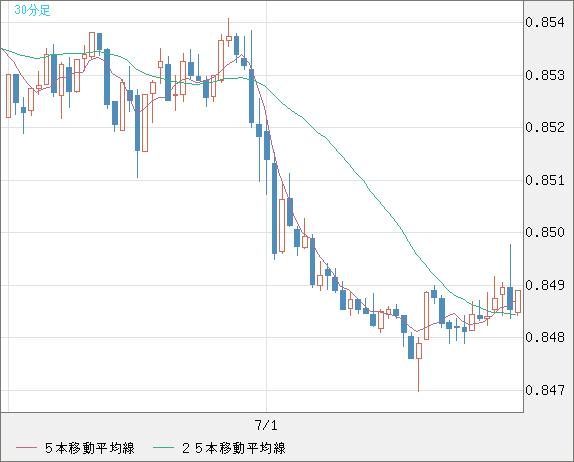Click the 7/1 date axis label
The image size is (574, 462).
[x=266, y=425]
